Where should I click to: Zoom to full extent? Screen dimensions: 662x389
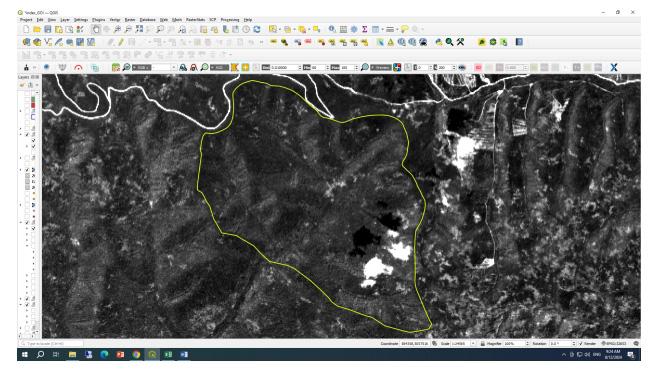pyautogui.click(x=139, y=29)
